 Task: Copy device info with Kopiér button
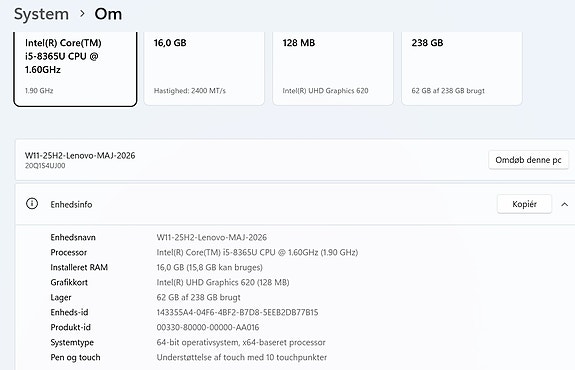point(524,204)
